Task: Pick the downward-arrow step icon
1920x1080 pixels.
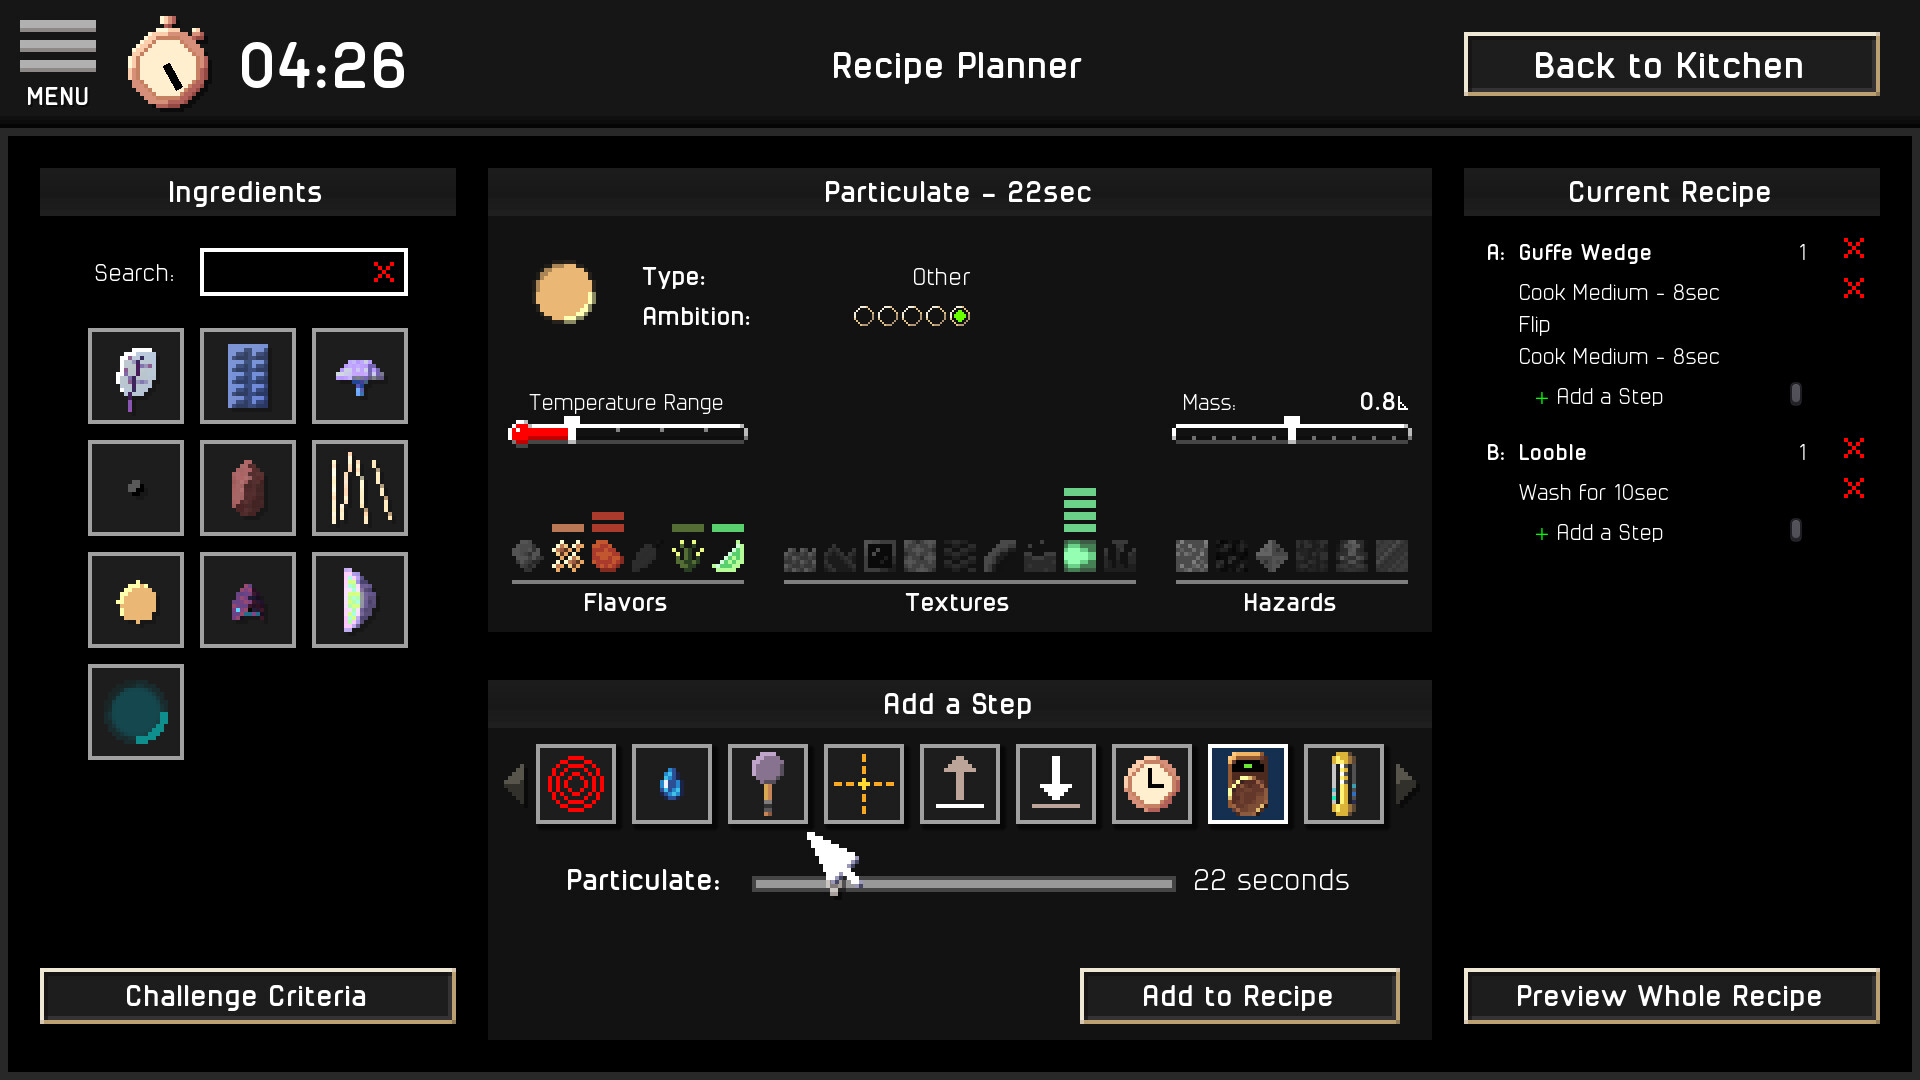Action: pyautogui.click(x=1056, y=784)
